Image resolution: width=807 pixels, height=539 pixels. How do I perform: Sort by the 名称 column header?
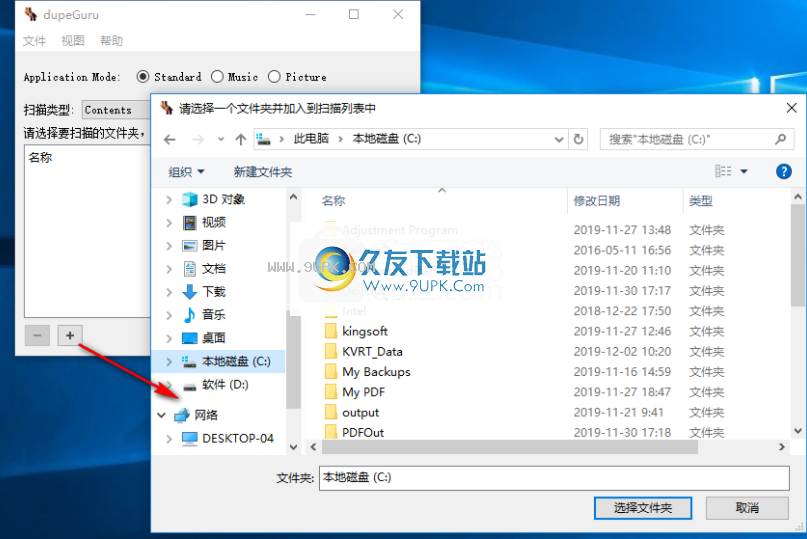pos(334,201)
